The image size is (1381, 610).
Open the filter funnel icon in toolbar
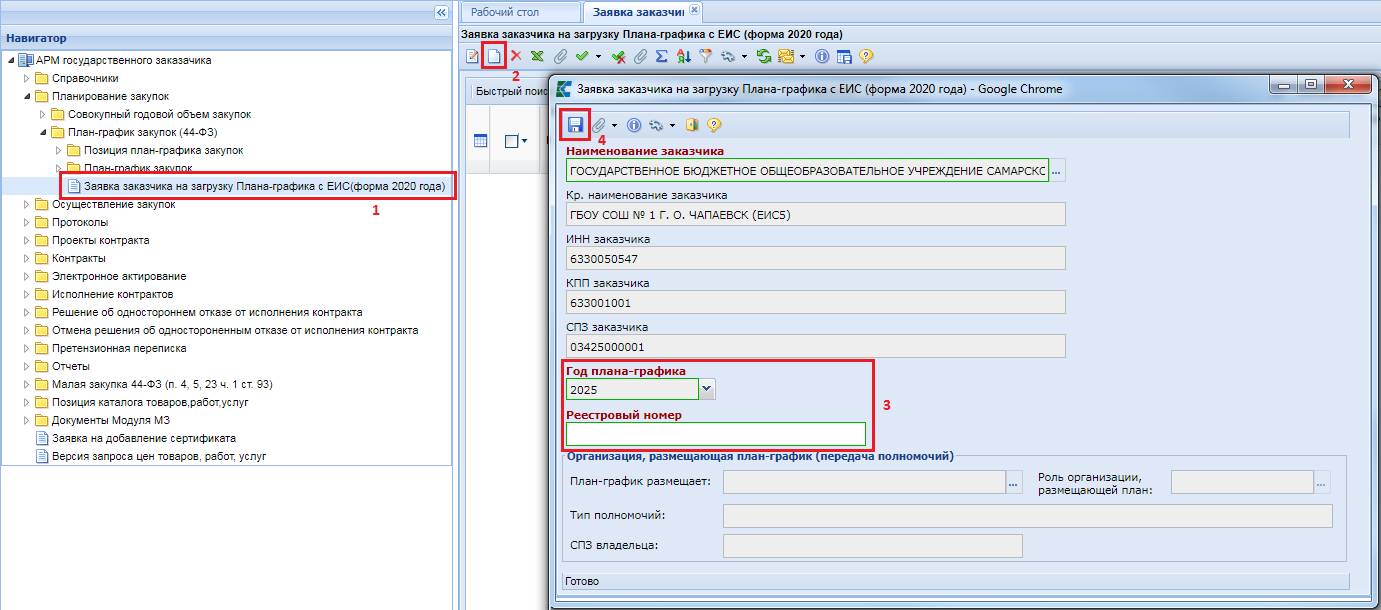[704, 56]
